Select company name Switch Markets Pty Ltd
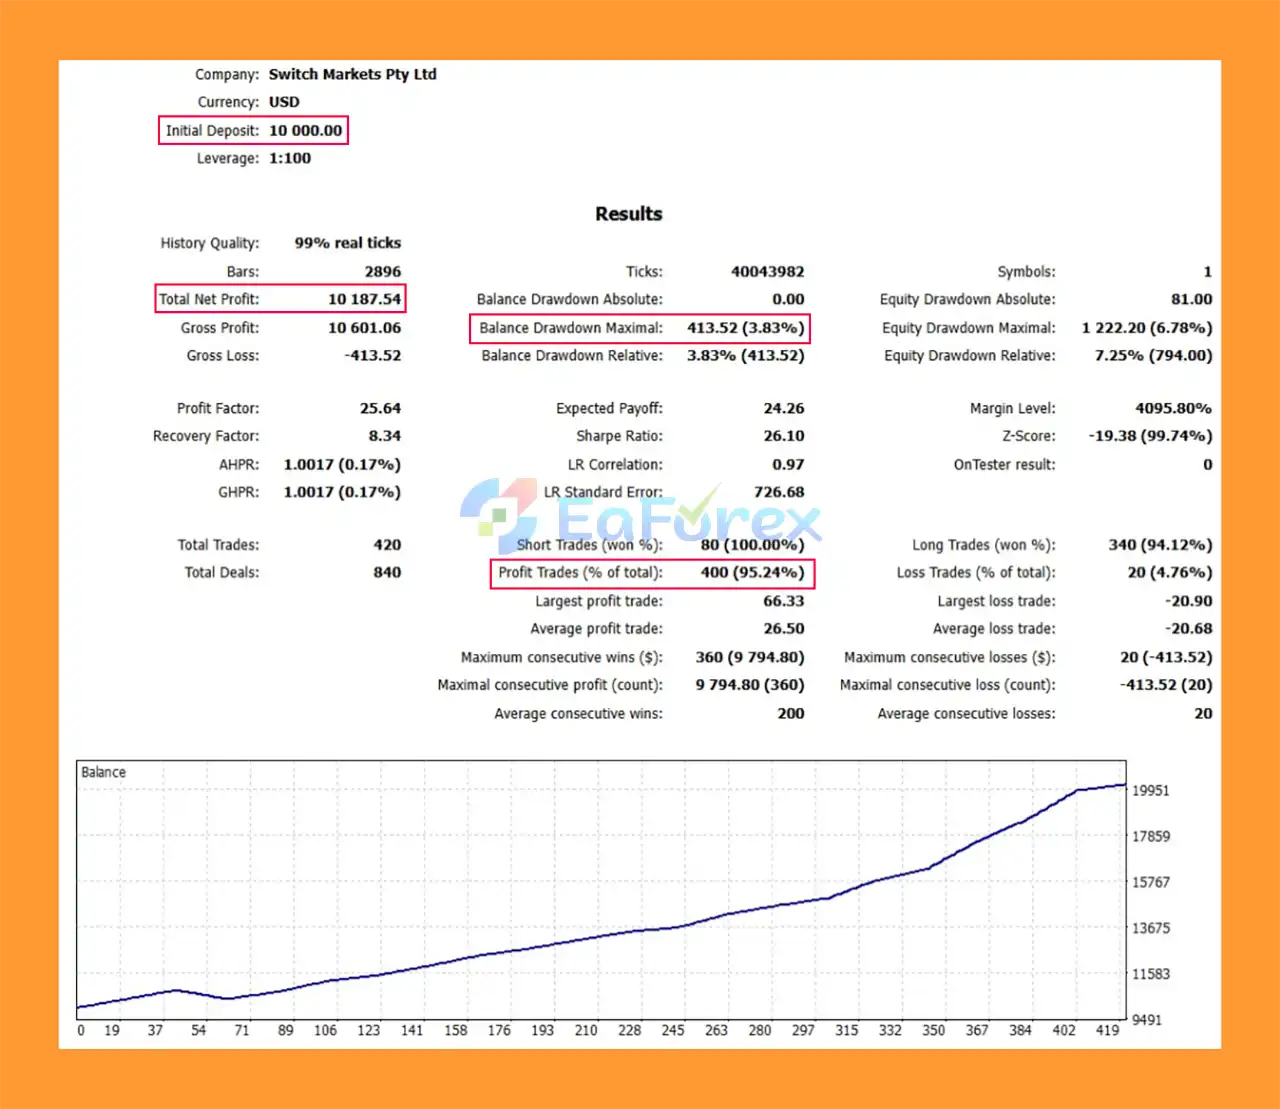Image resolution: width=1280 pixels, height=1109 pixels. click(352, 74)
